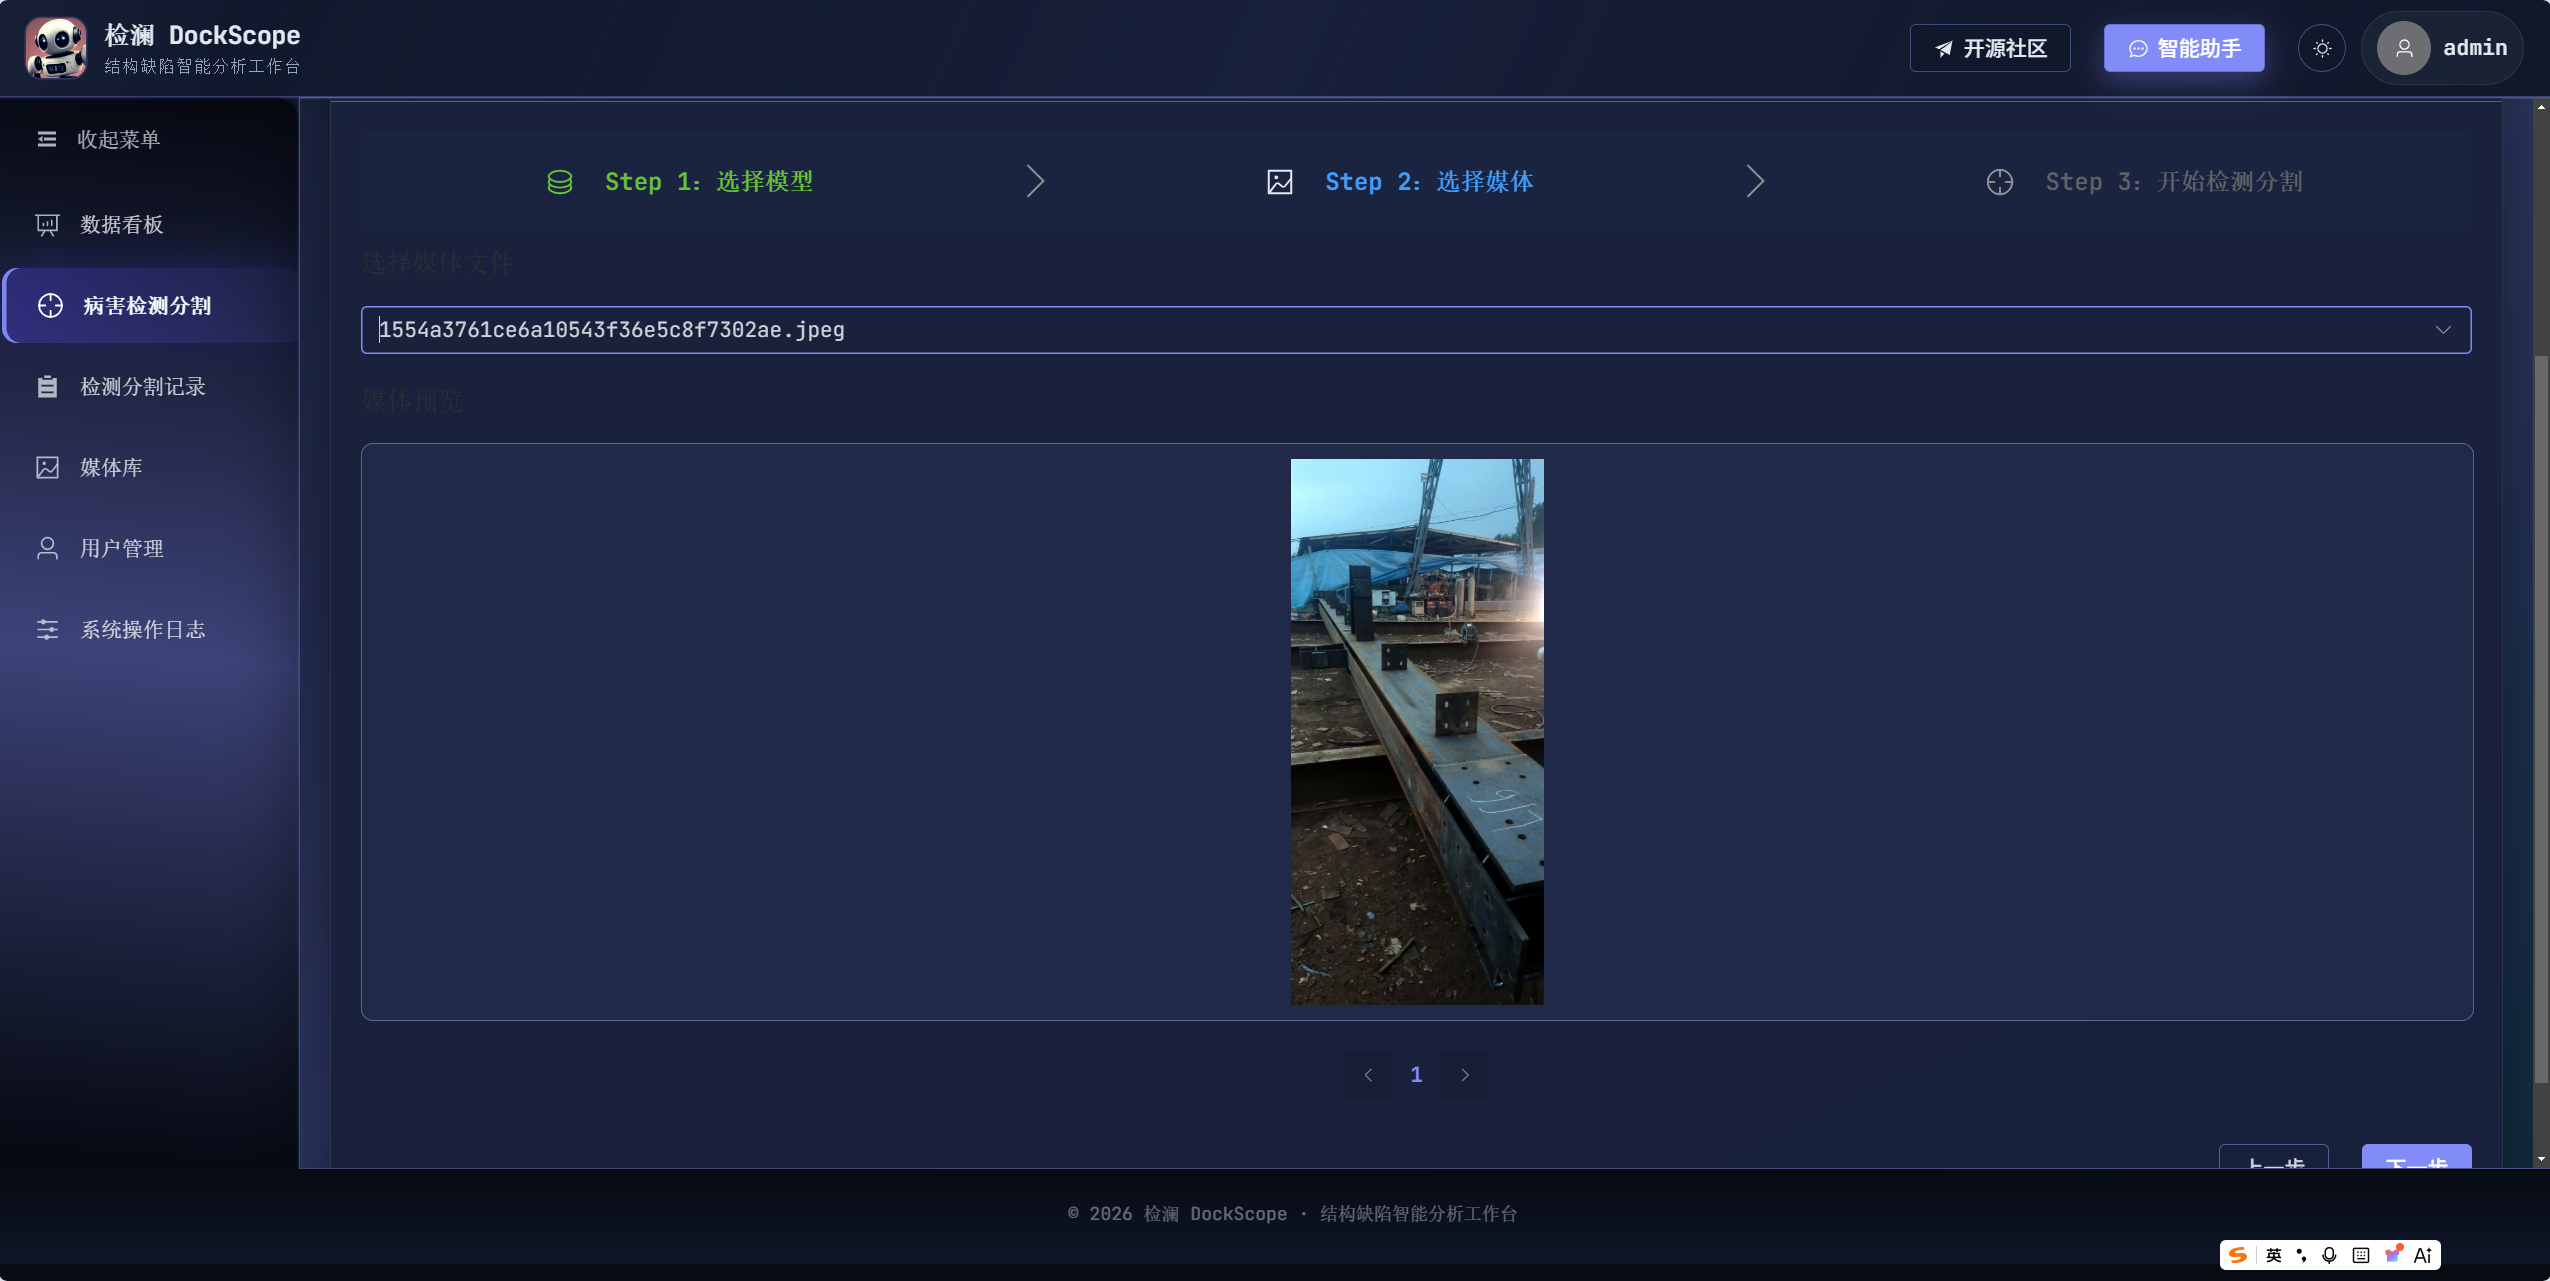Click the IME microphone icon
The image size is (2550, 1281).
[2330, 1255]
